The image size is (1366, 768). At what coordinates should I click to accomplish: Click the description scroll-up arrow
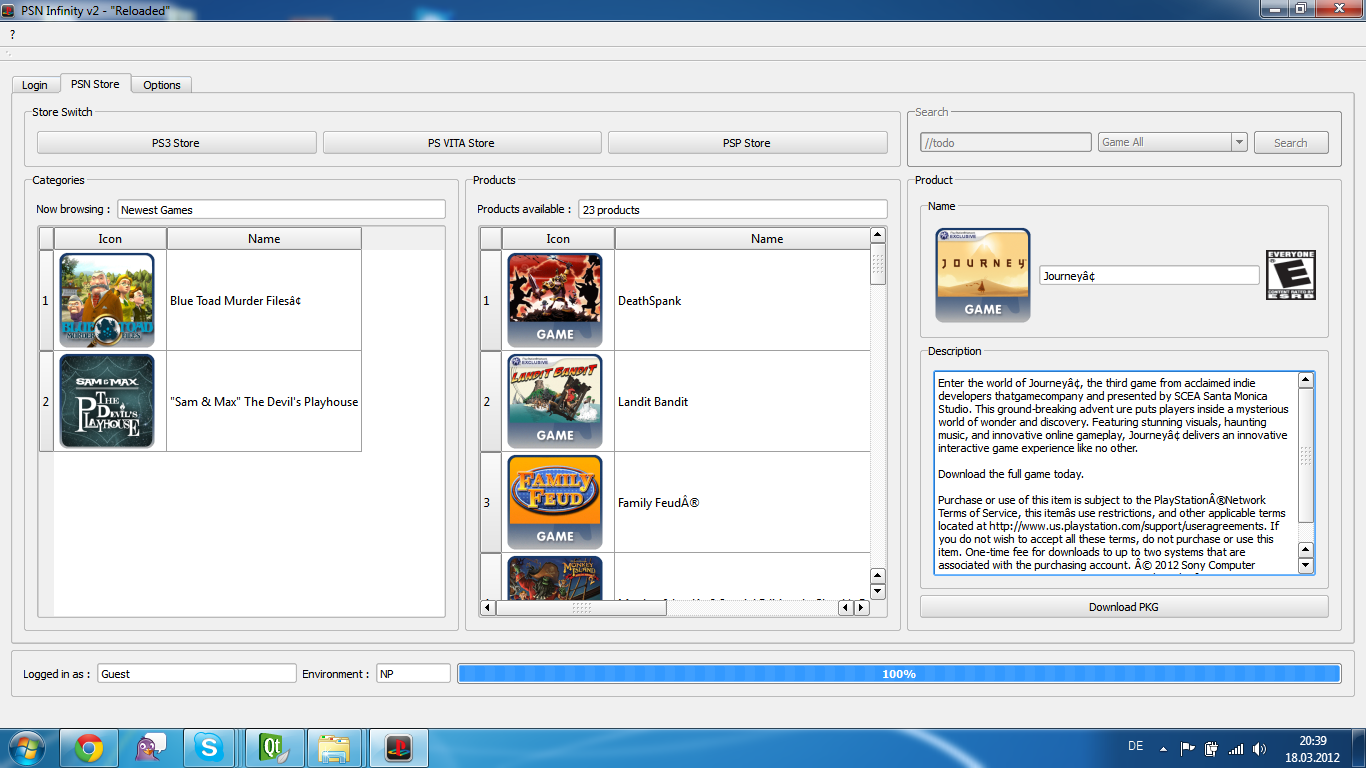pyautogui.click(x=1305, y=380)
